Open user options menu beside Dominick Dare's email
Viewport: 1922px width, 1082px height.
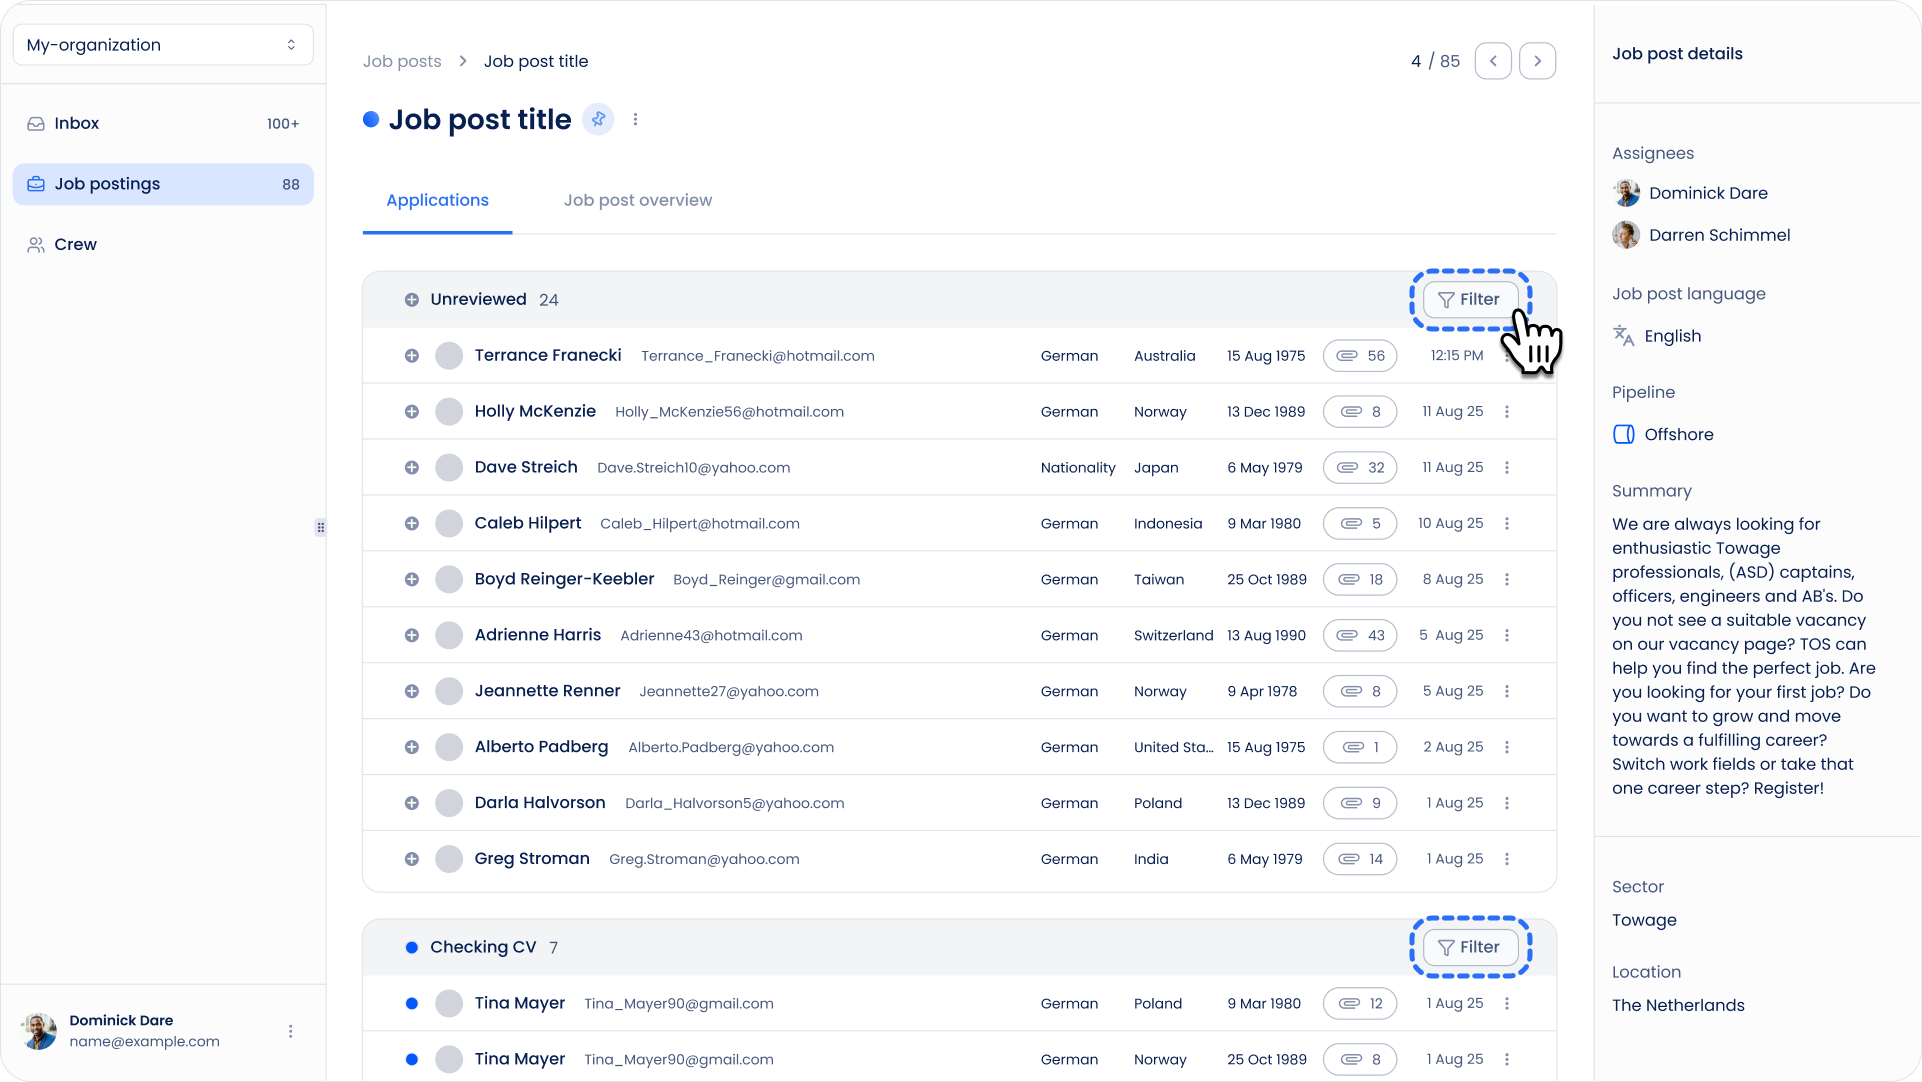pyautogui.click(x=291, y=1031)
